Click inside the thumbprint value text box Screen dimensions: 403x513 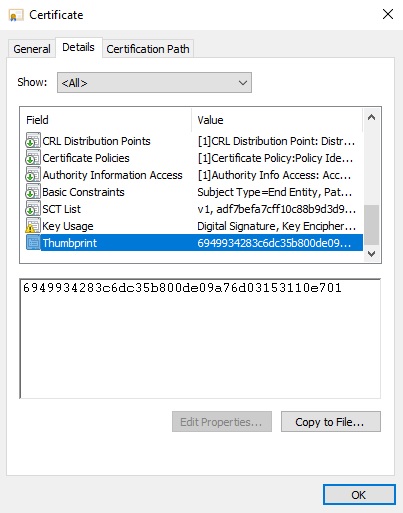(x=200, y=338)
